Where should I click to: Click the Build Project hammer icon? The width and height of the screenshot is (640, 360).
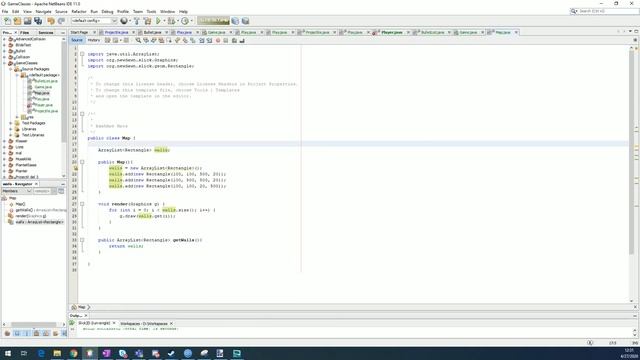[137, 21]
